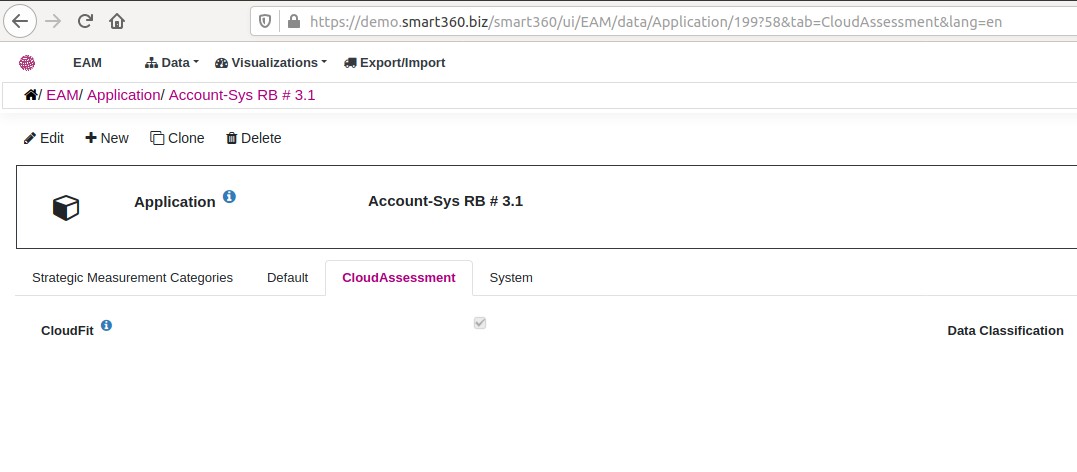1077x472 pixels.
Task: Click the black cube application icon
Action: coord(66,207)
